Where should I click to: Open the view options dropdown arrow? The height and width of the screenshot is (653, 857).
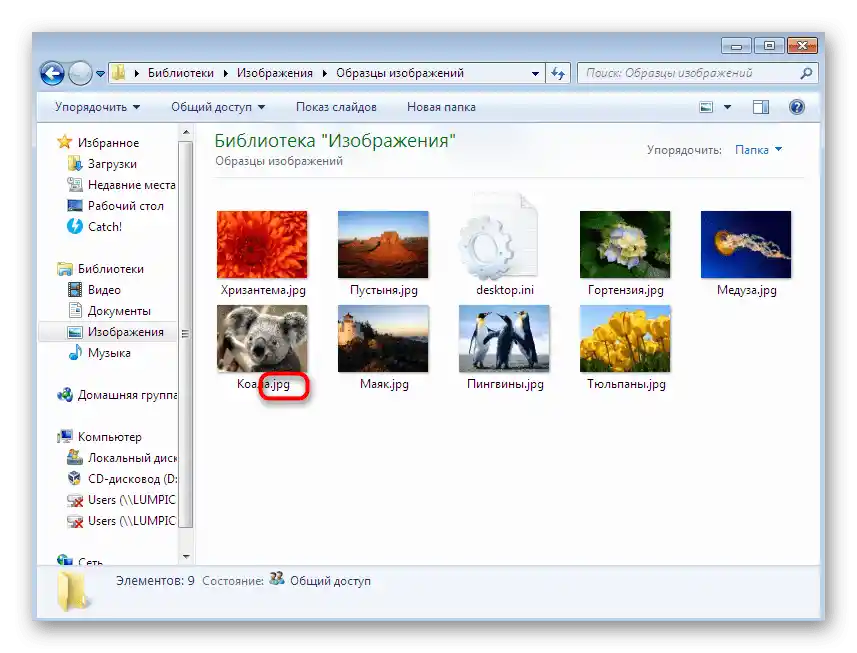[x=727, y=107]
